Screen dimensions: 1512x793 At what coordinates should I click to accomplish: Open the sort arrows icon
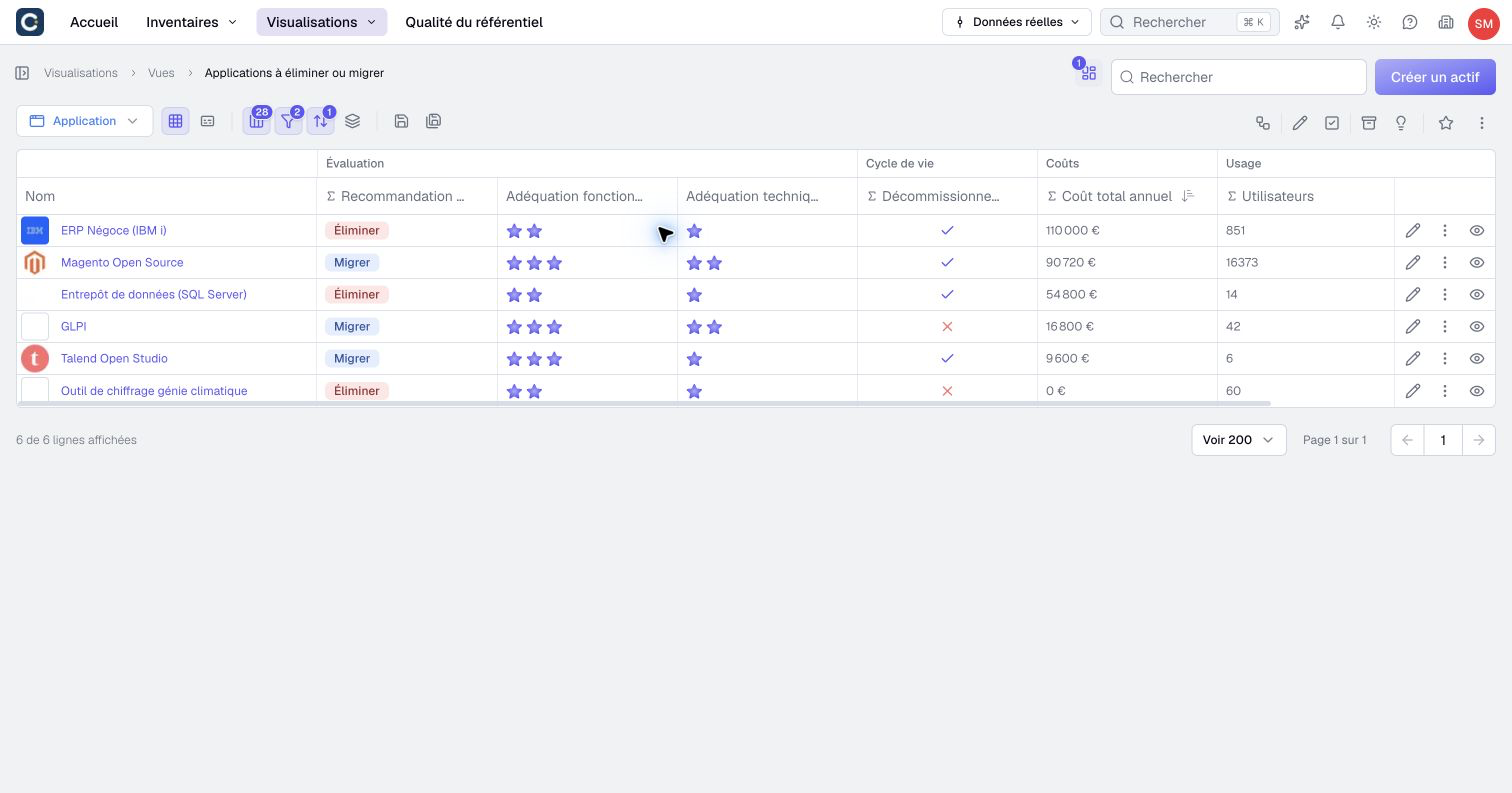[321, 121]
